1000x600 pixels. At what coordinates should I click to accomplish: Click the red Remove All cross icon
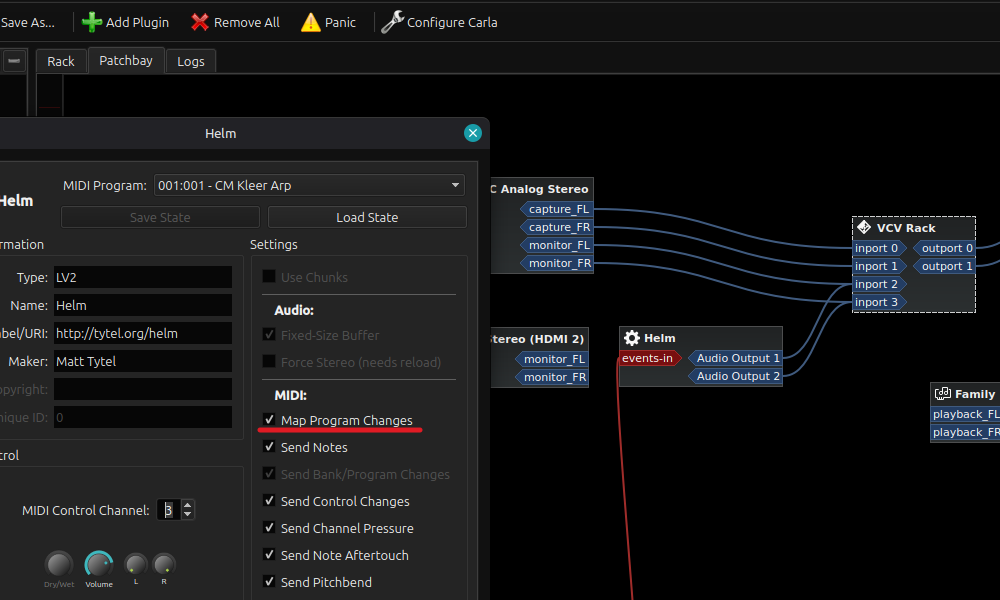pyautogui.click(x=200, y=22)
